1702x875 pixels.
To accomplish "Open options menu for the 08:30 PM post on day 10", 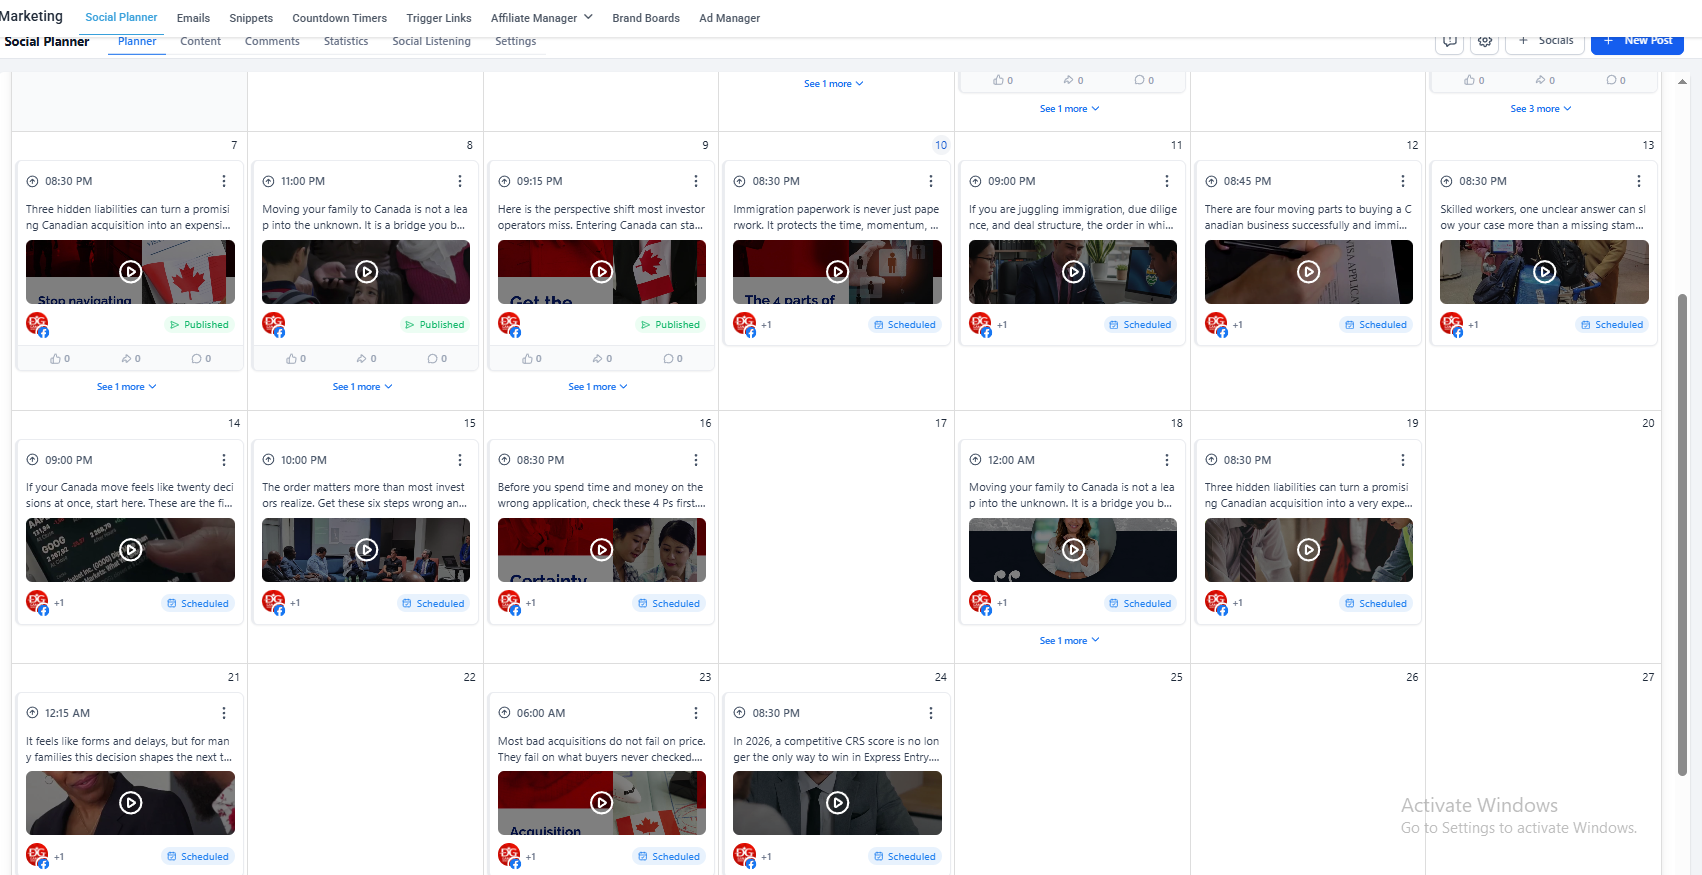I will [x=931, y=181].
